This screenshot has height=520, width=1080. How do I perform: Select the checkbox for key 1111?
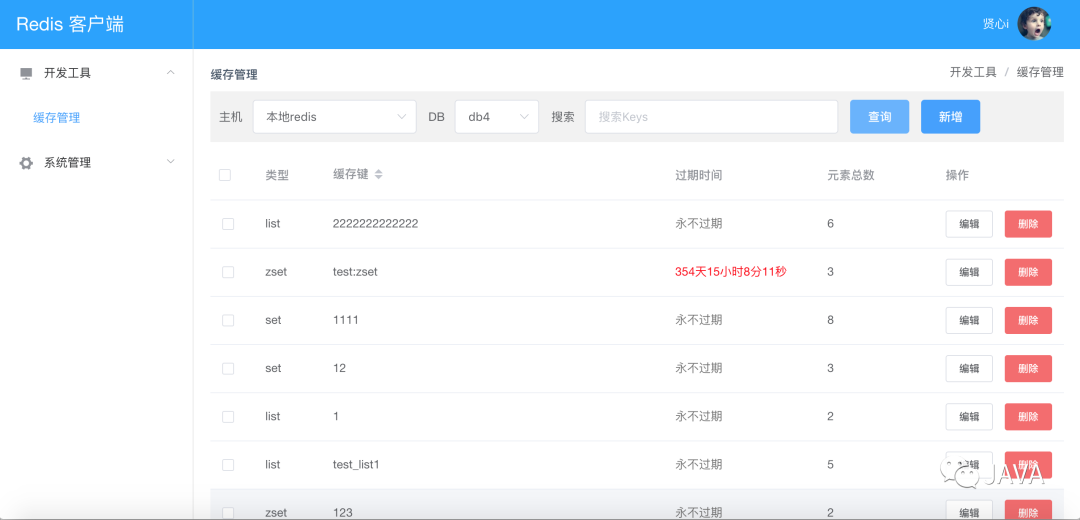coord(228,320)
